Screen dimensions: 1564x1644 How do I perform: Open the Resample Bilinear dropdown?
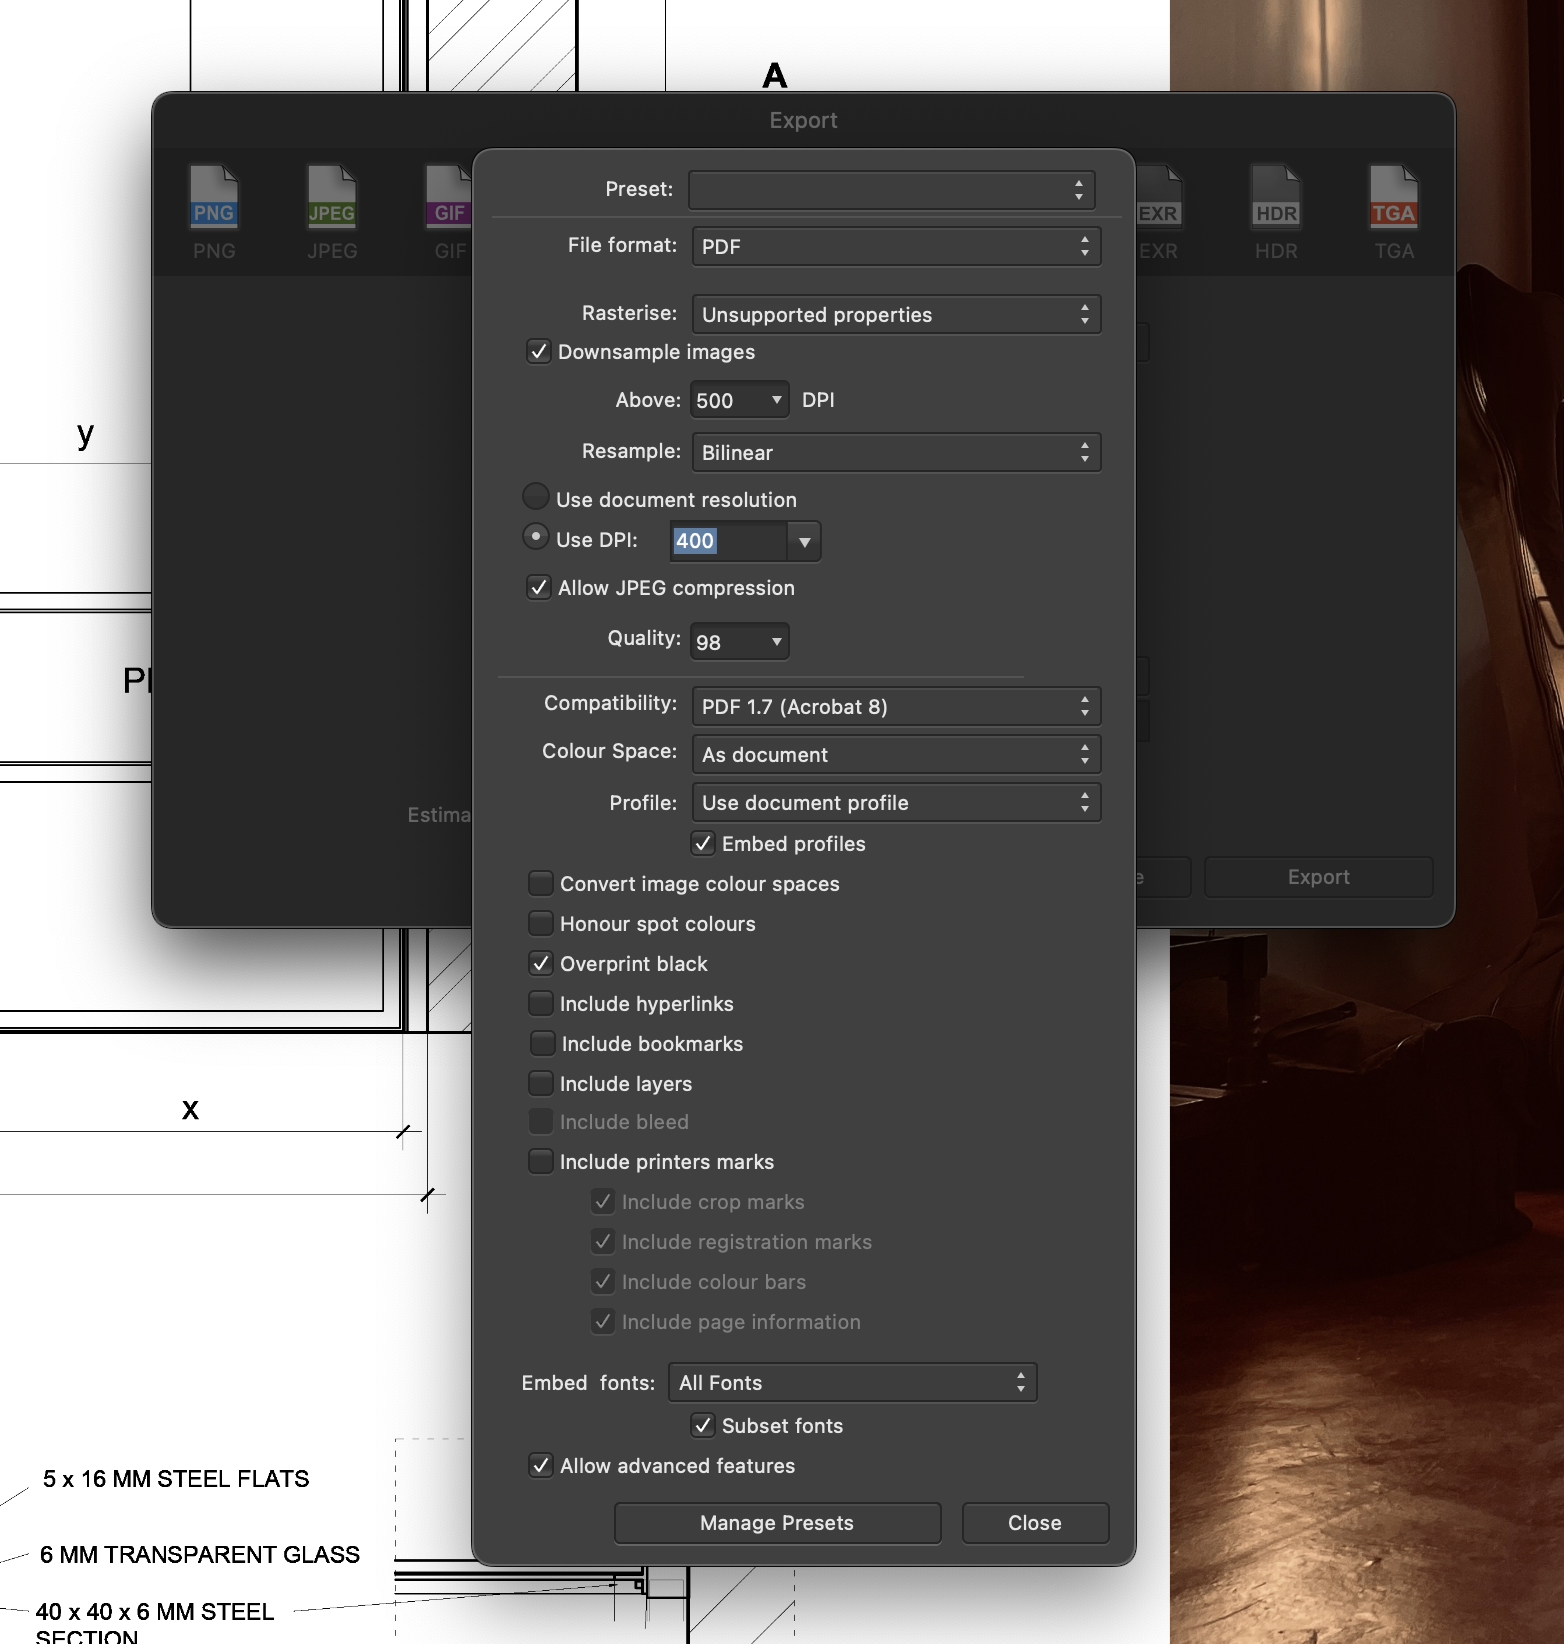click(896, 453)
